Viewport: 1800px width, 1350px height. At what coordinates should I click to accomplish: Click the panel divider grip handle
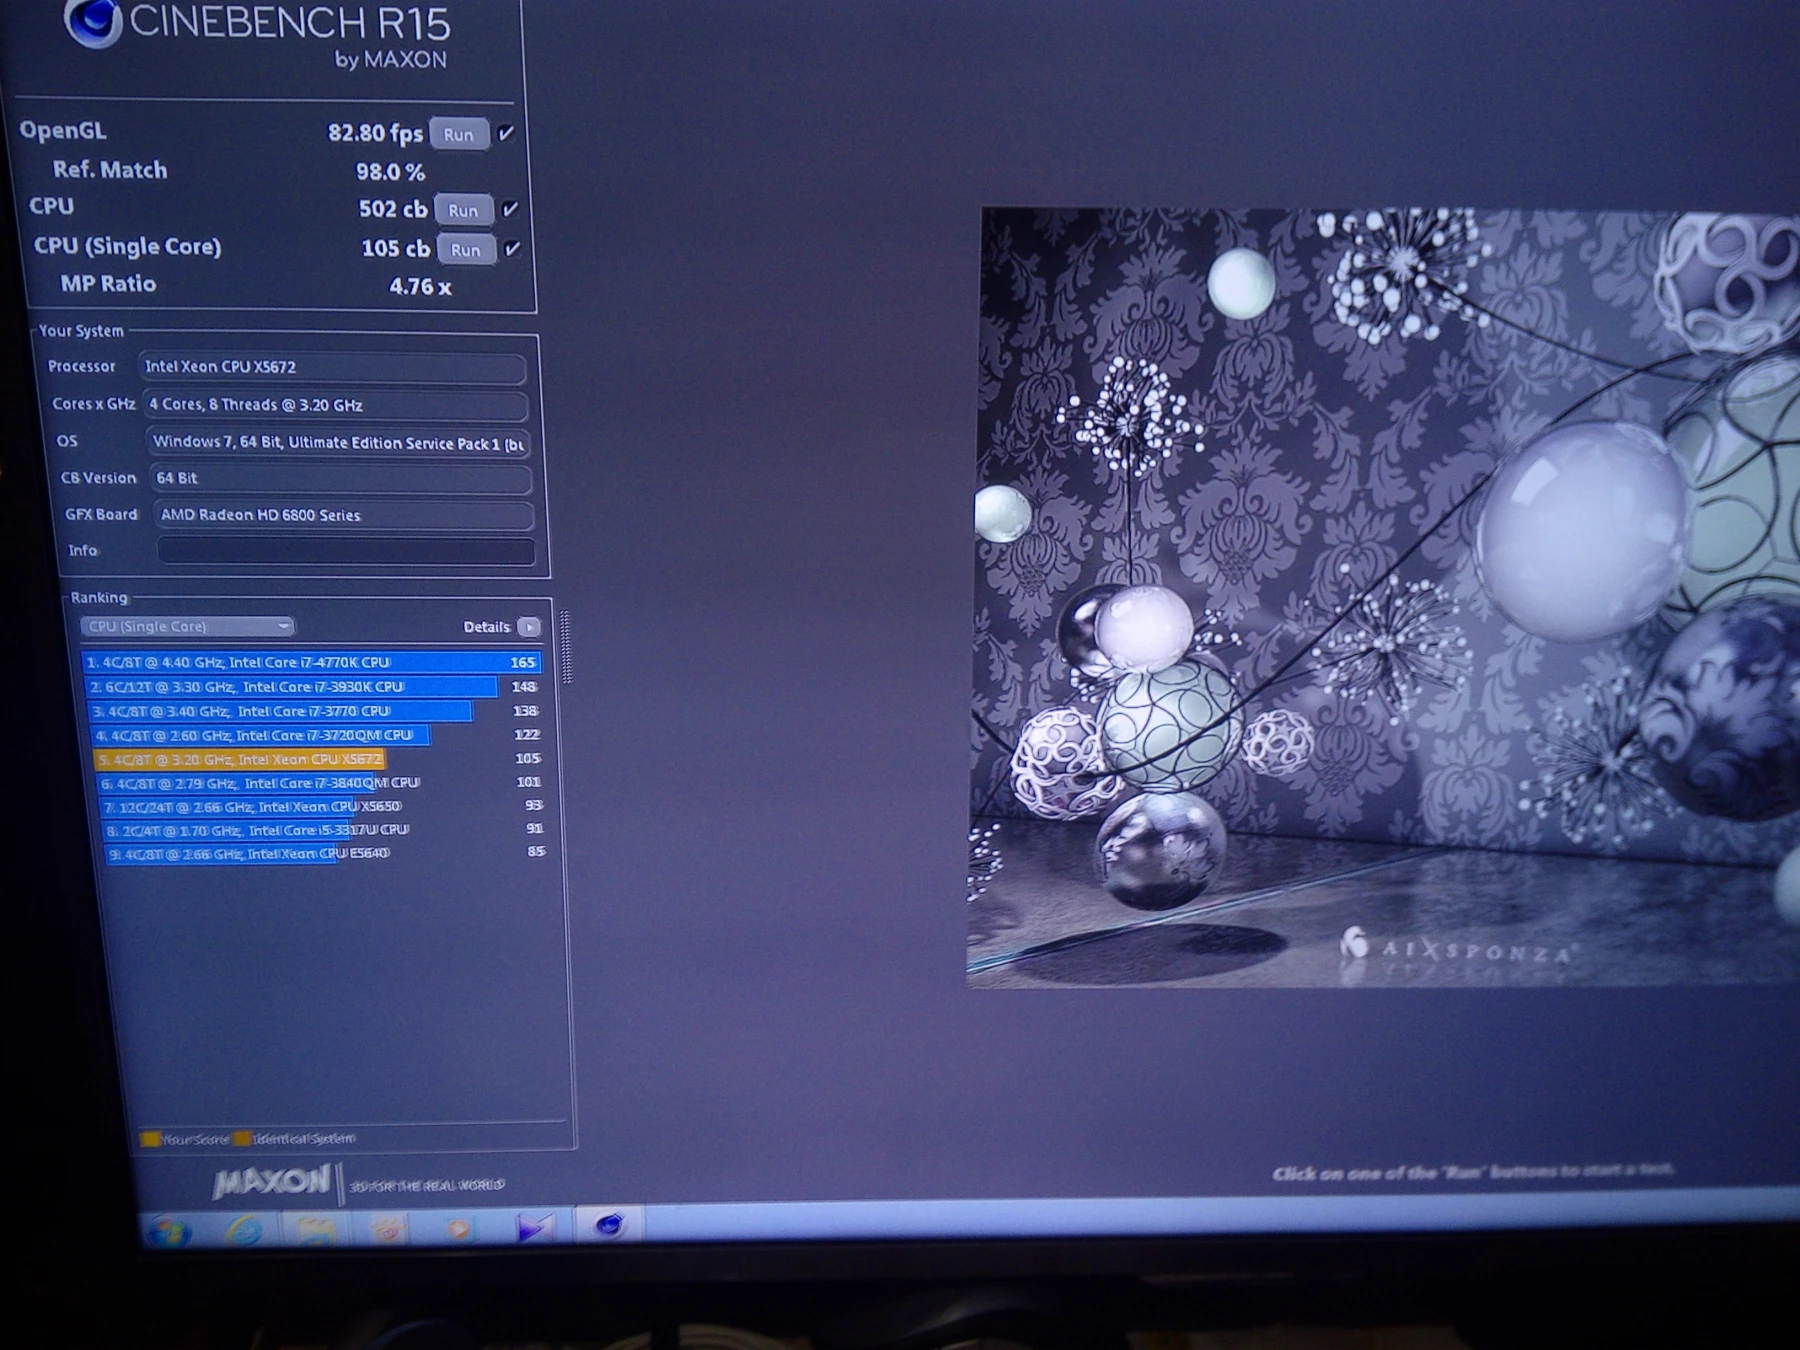tap(566, 647)
